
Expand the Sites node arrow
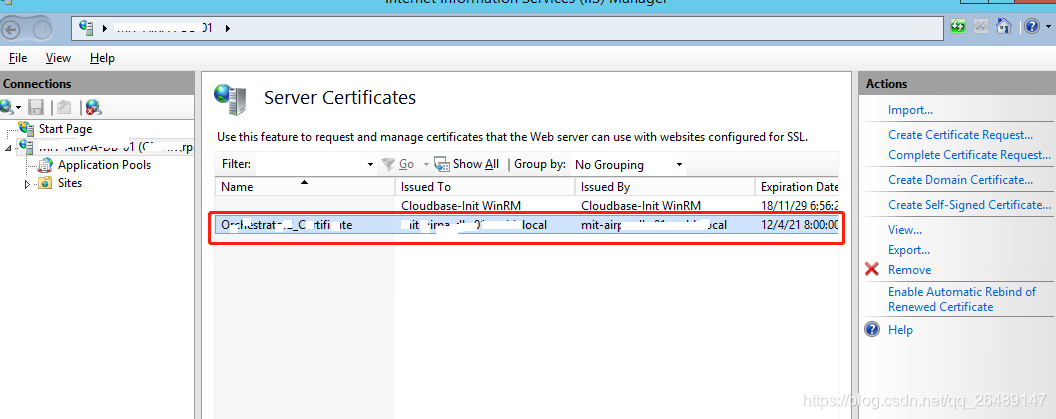tap(28, 183)
